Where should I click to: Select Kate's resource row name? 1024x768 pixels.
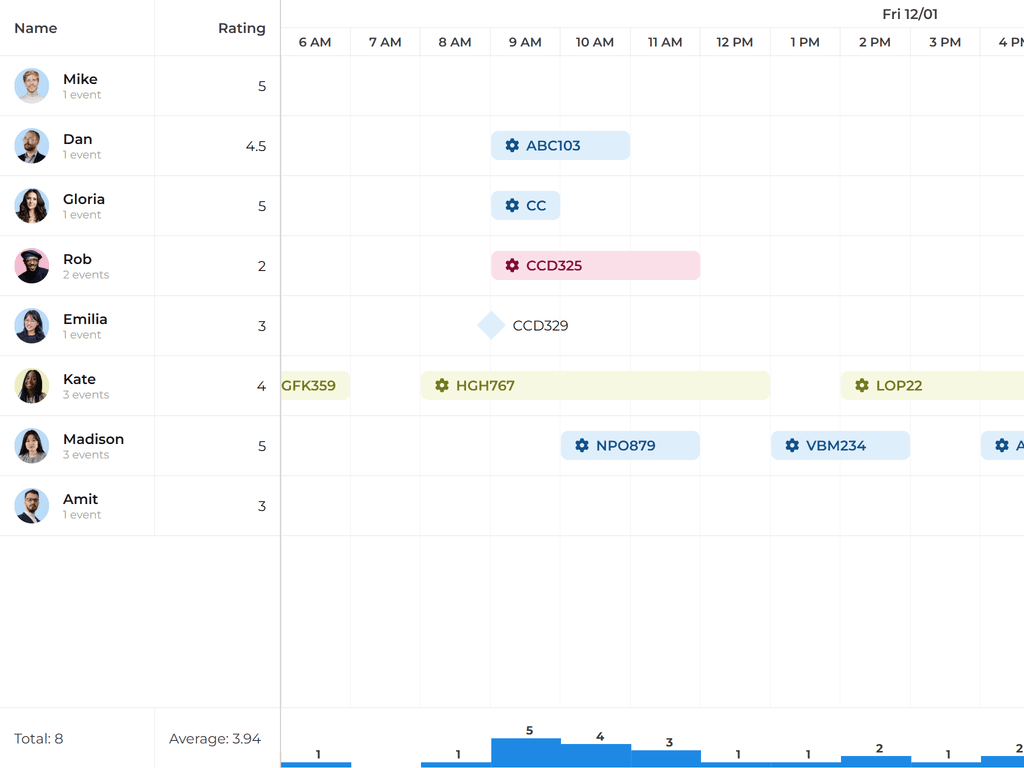(79, 379)
